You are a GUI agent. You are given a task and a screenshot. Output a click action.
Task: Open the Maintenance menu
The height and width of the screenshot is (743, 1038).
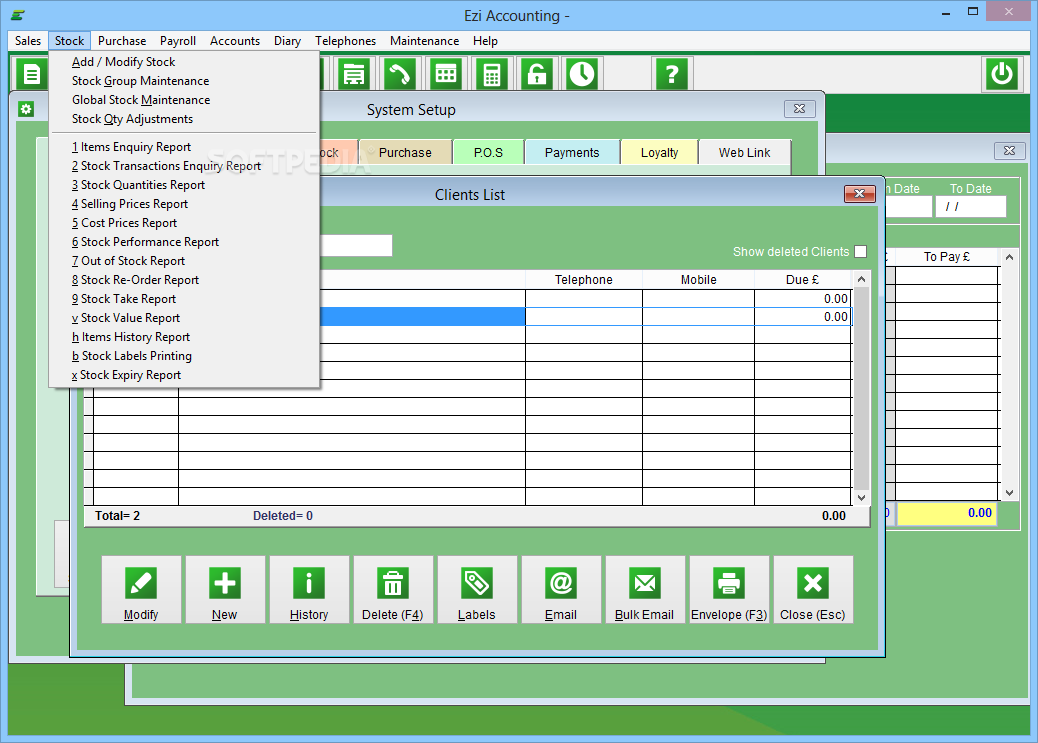pos(424,41)
